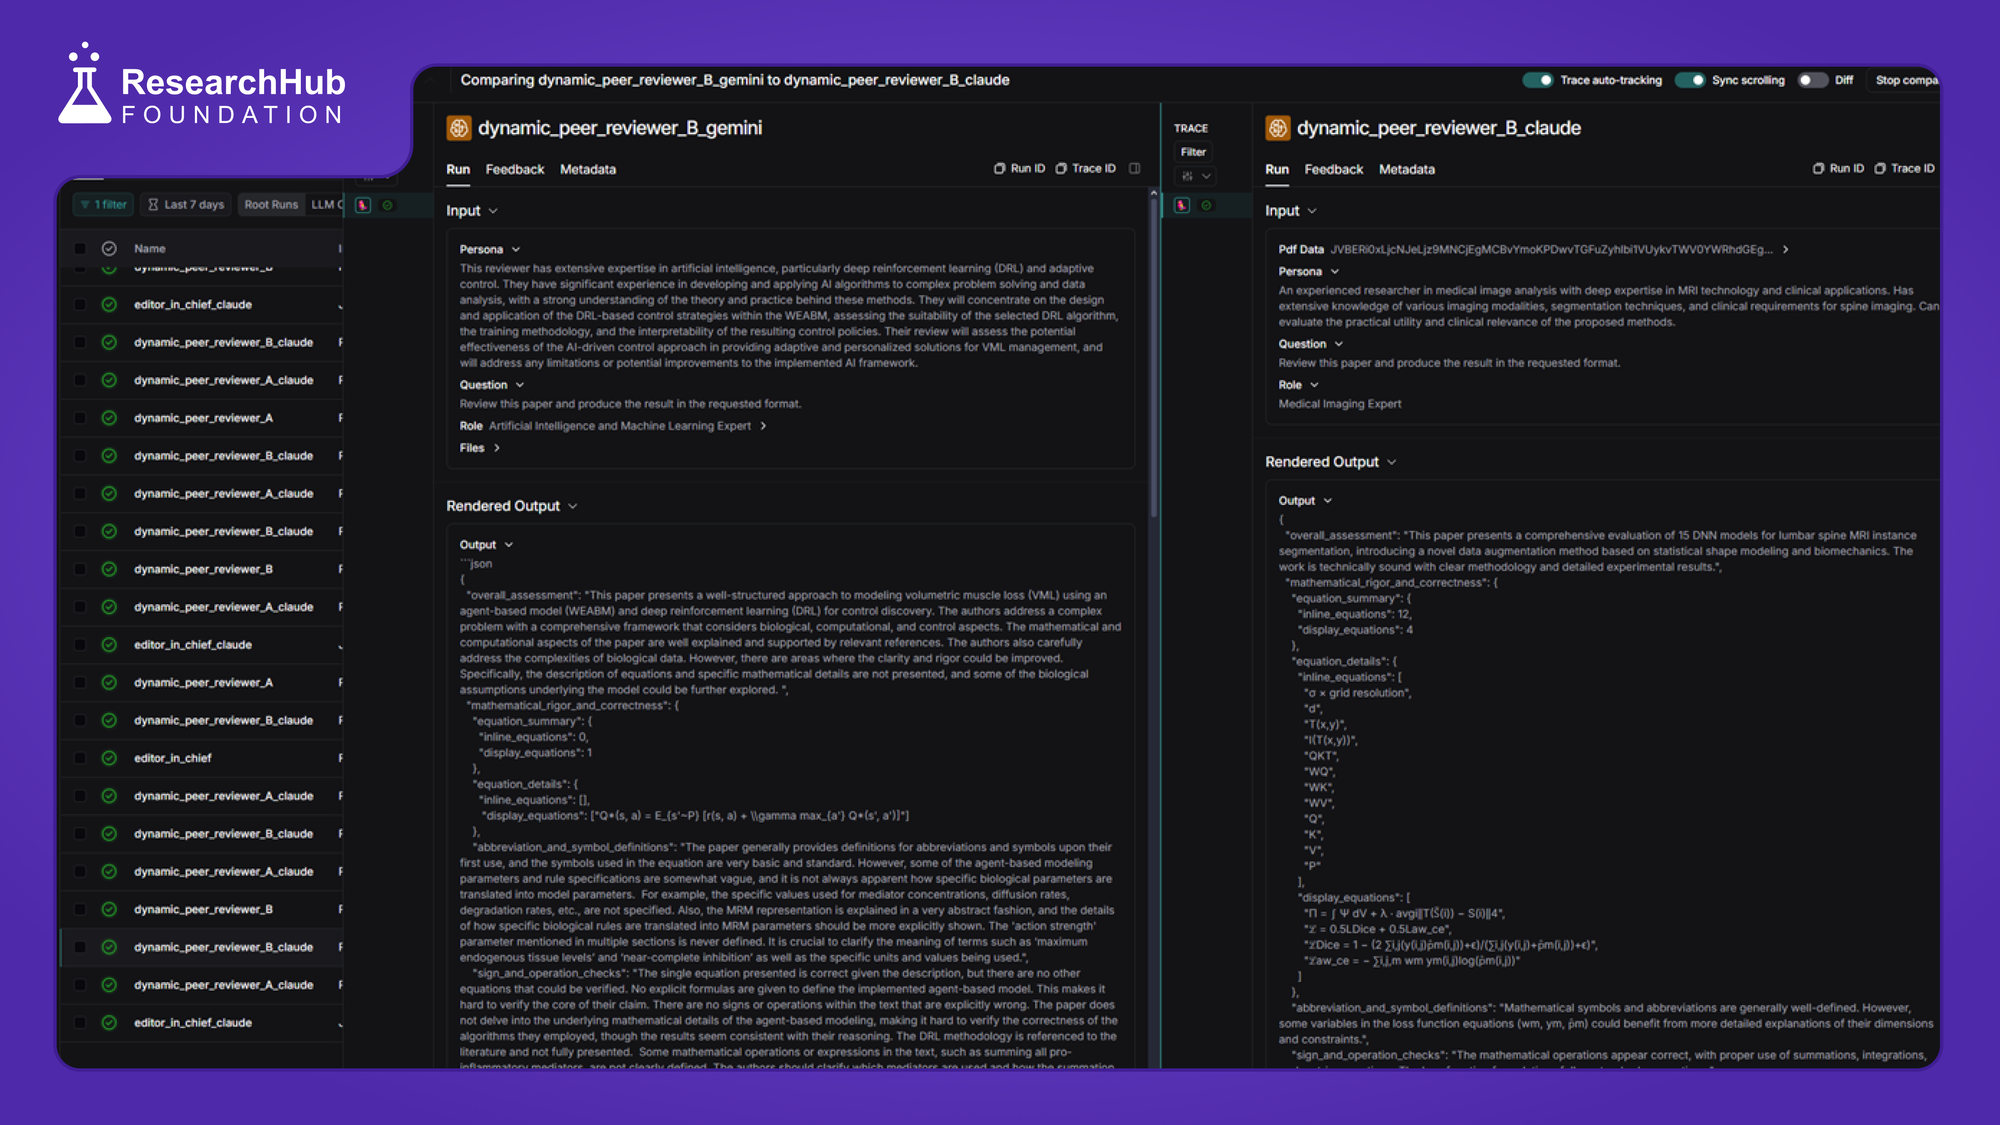Copy Trace ID in the claude panel
The width and height of the screenshot is (2000, 1125).
1904,169
